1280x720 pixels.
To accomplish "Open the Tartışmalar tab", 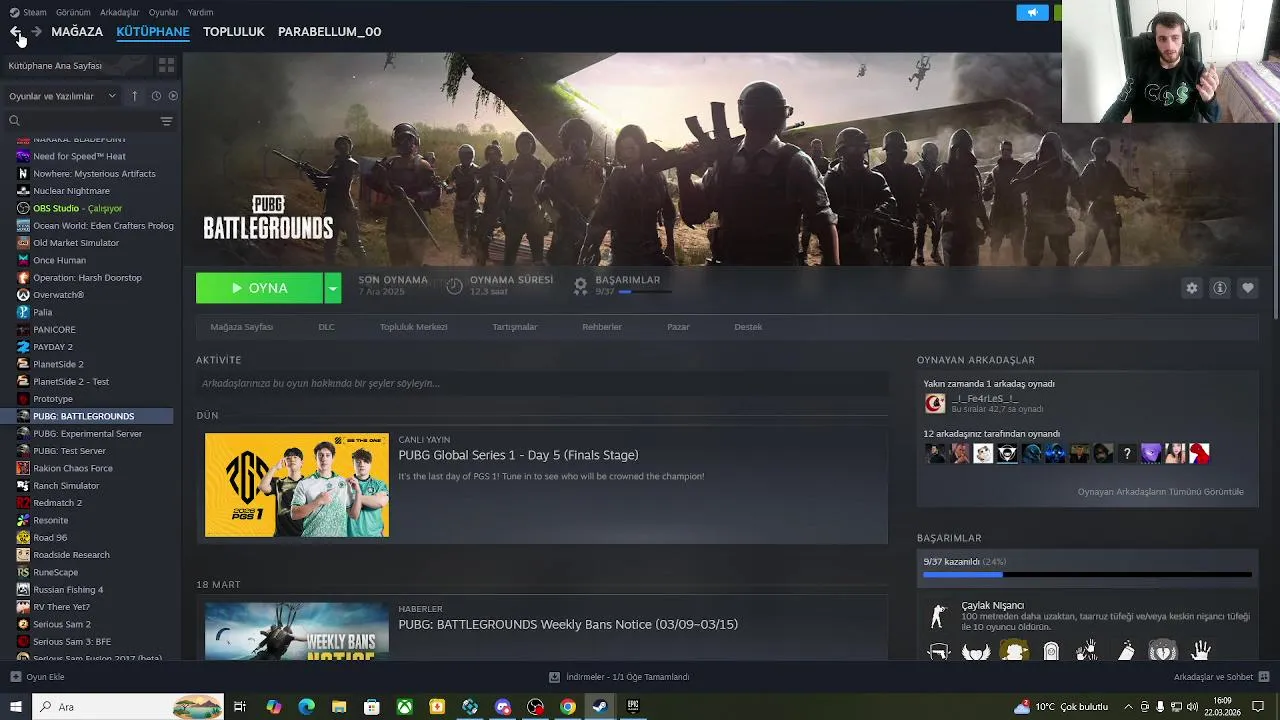I will [514, 327].
